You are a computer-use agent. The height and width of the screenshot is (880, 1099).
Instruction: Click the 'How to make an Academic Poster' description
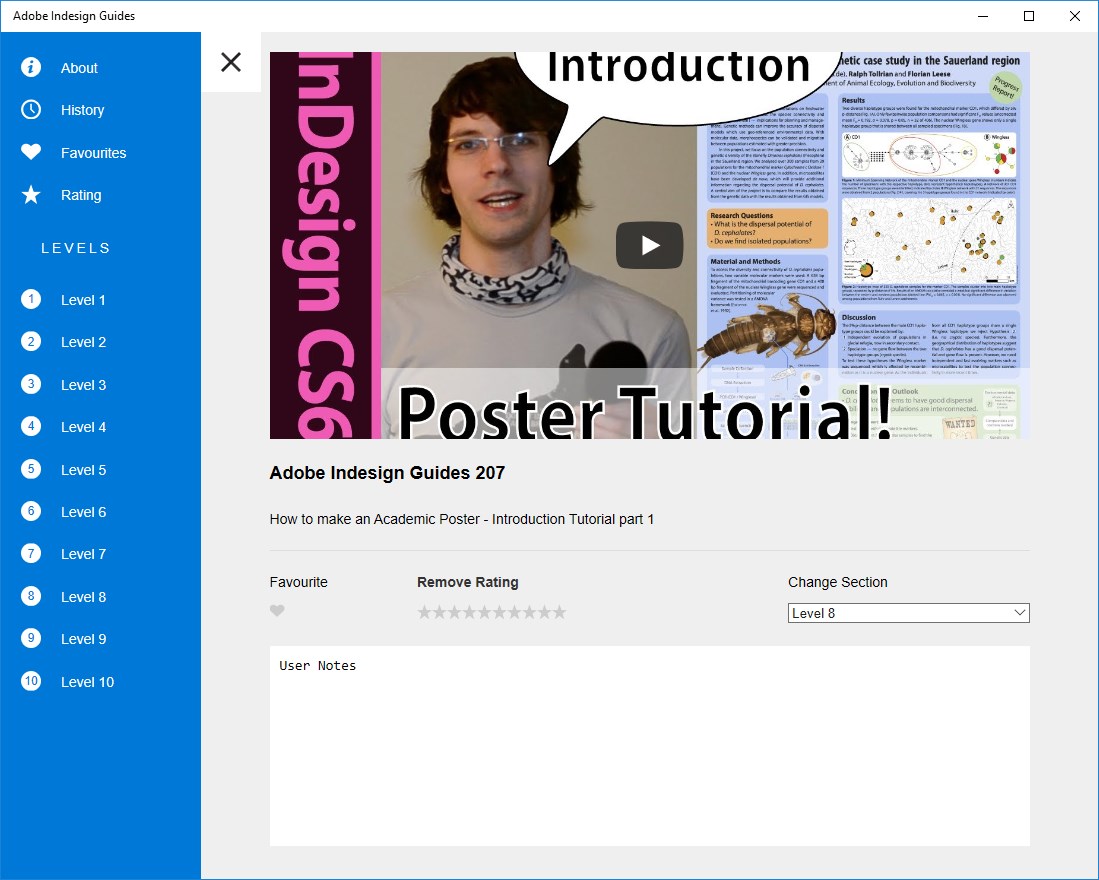[462, 519]
